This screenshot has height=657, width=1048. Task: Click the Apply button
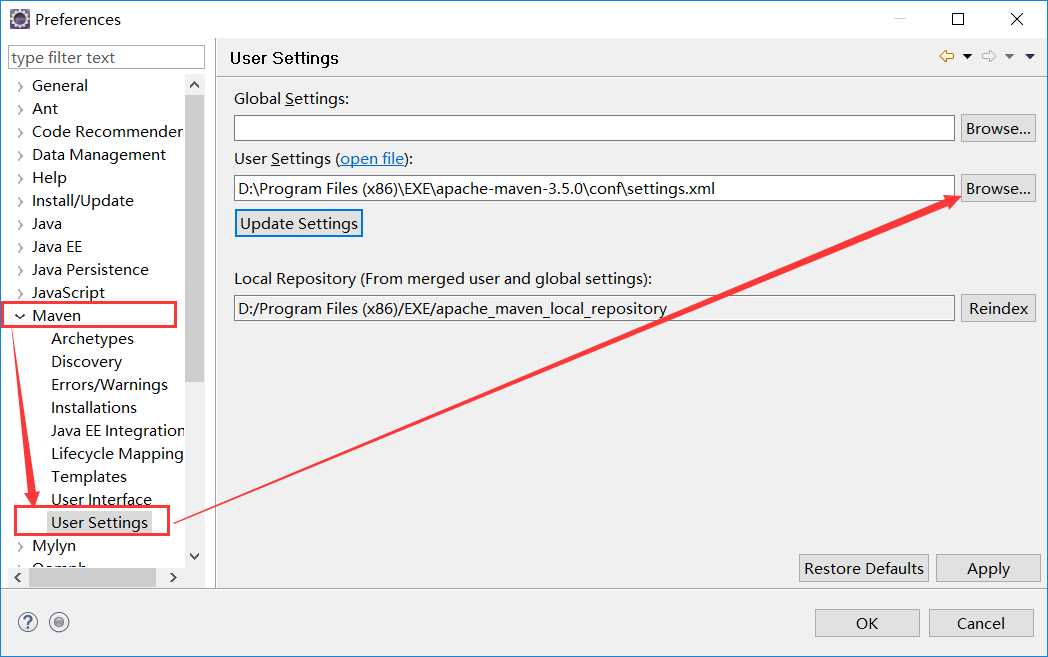click(988, 568)
